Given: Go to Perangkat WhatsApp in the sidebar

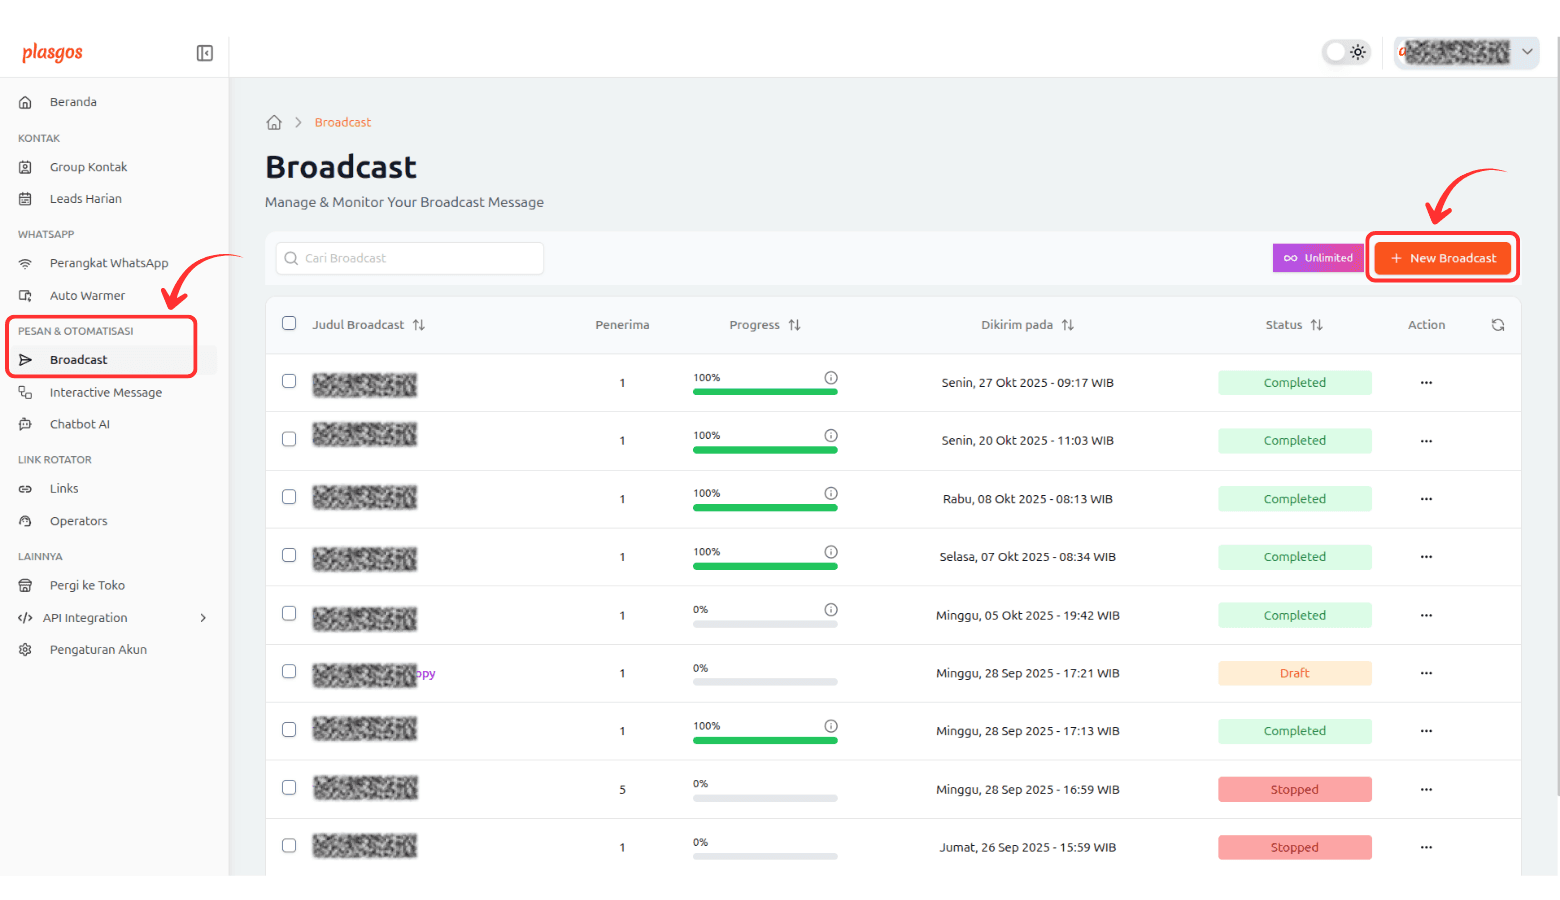Looking at the screenshot, I should tap(108, 263).
